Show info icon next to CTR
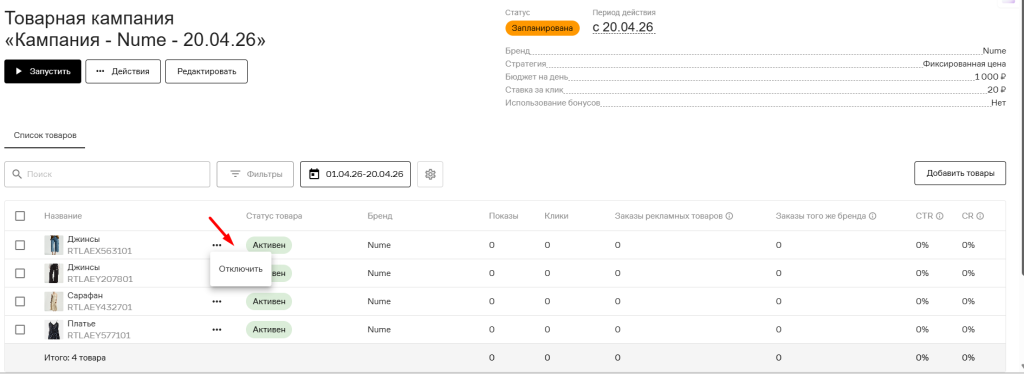Image resolution: width=1024 pixels, height=374 pixels. (x=939, y=216)
